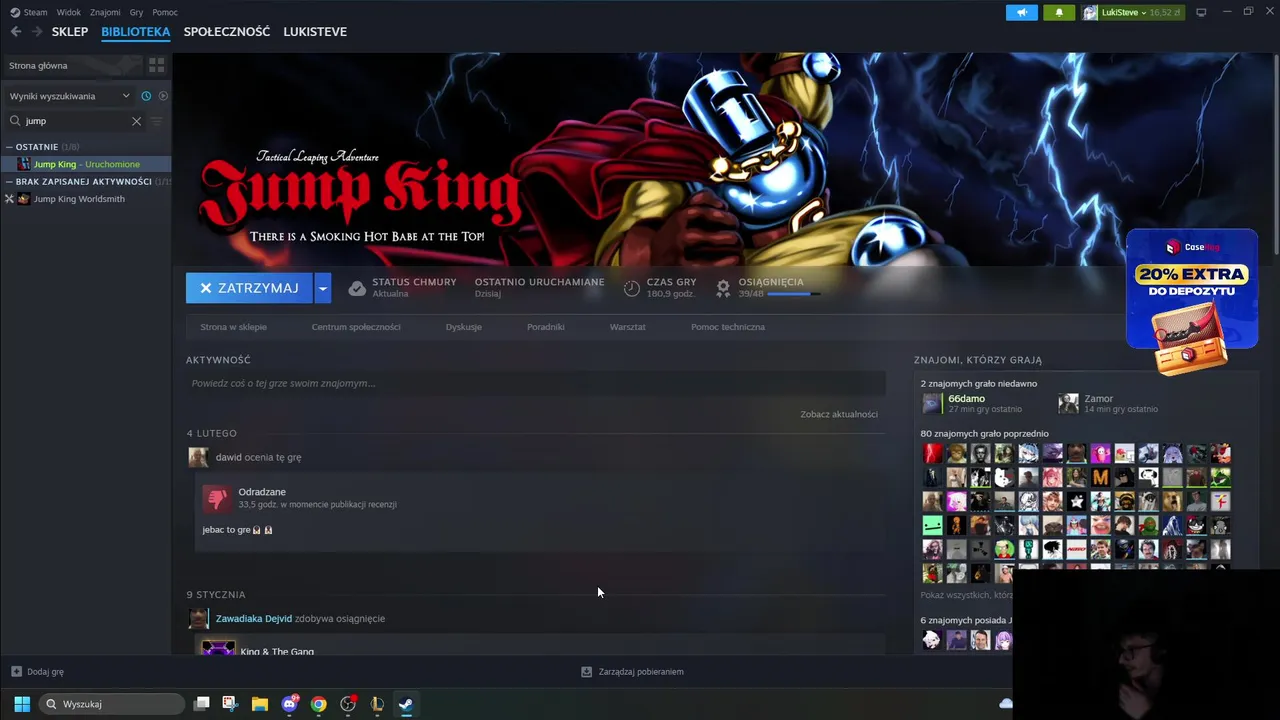Go to BIBLIOTEKA section
The image size is (1280, 720).
tap(136, 32)
